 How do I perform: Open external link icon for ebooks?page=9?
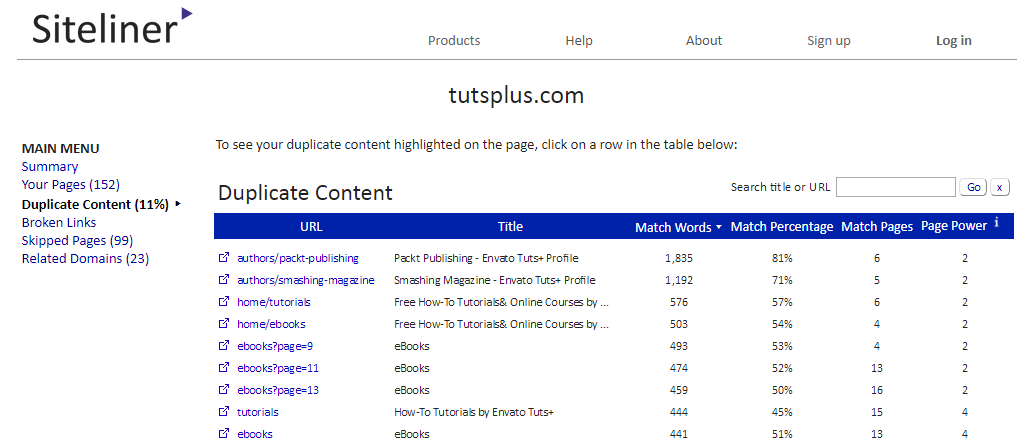click(224, 346)
